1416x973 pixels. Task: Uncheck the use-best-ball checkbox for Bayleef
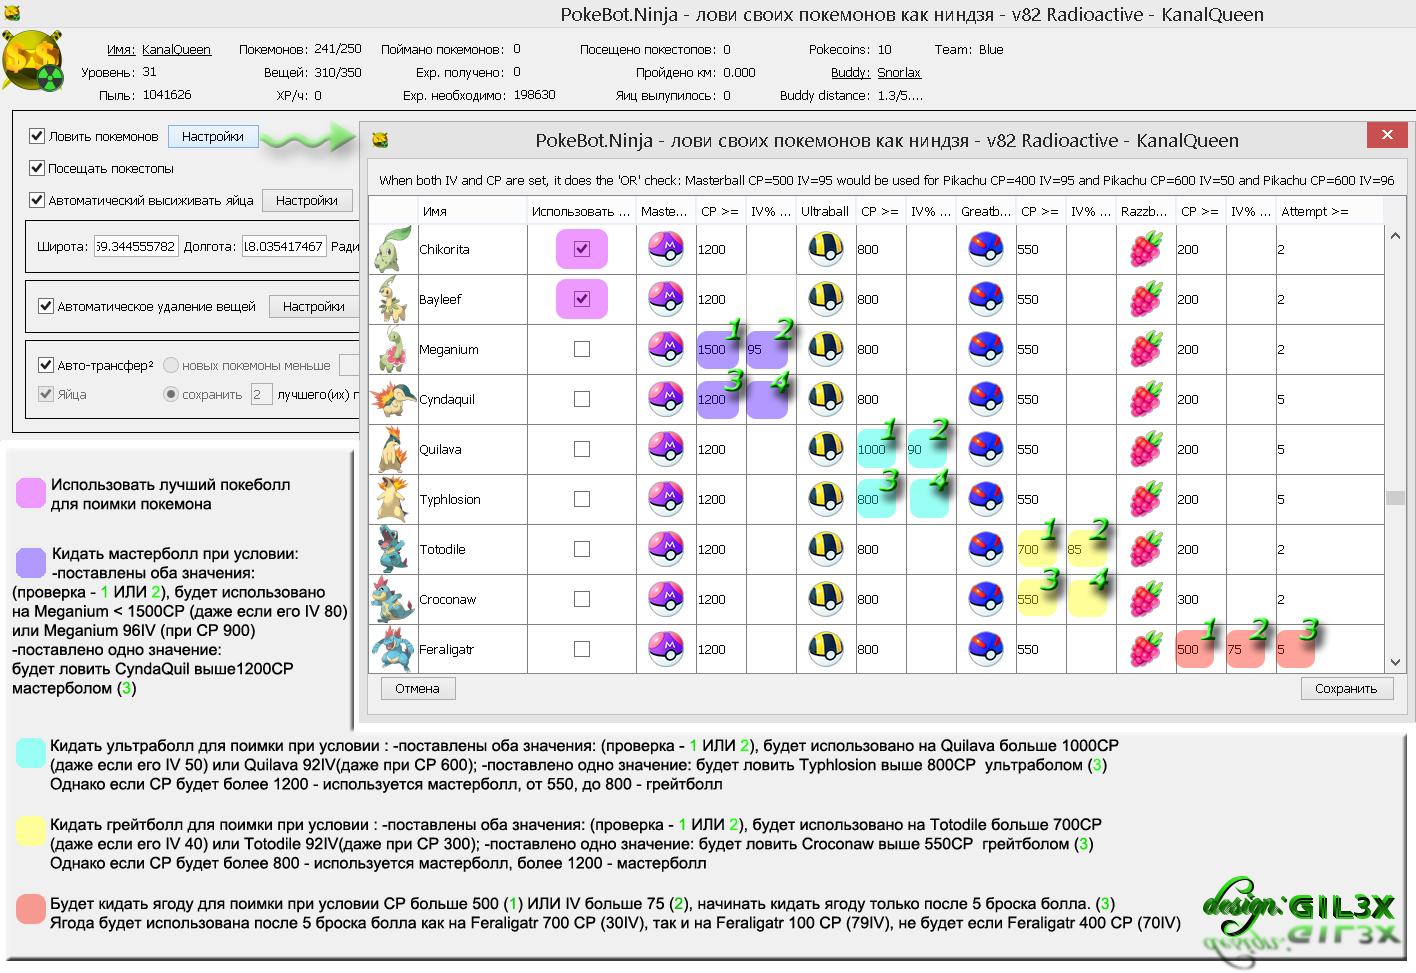582,299
